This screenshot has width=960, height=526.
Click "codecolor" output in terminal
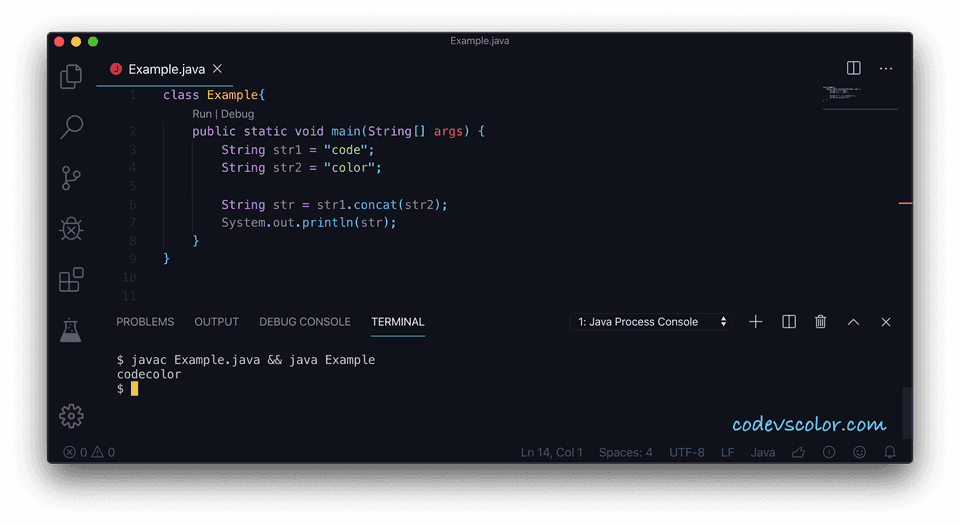149,374
